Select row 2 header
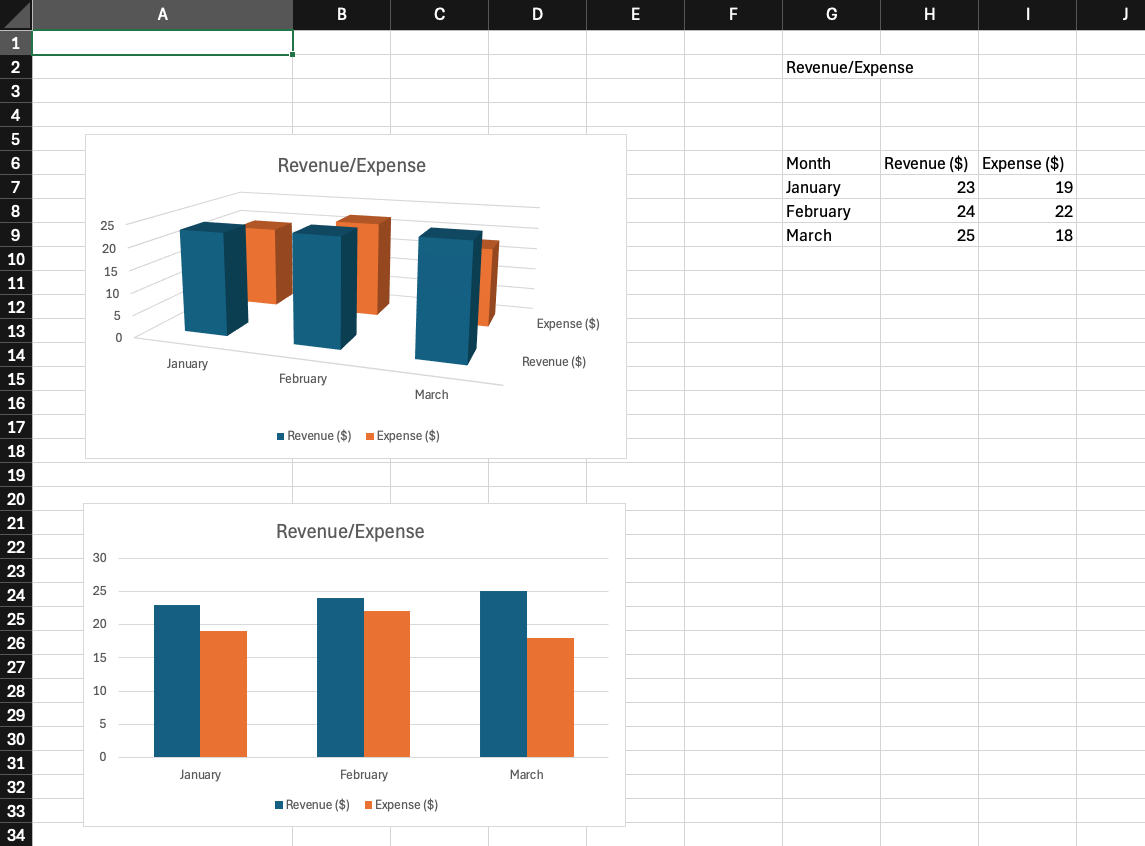Screen dimensions: 1145x846 coord(16,67)
